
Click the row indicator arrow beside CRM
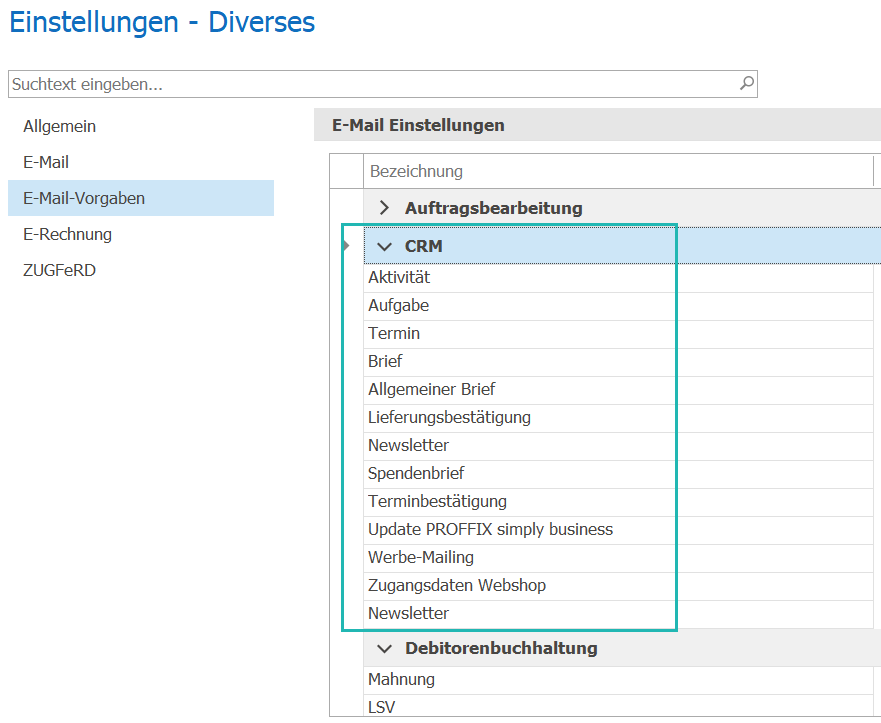[x=346, y=245]
